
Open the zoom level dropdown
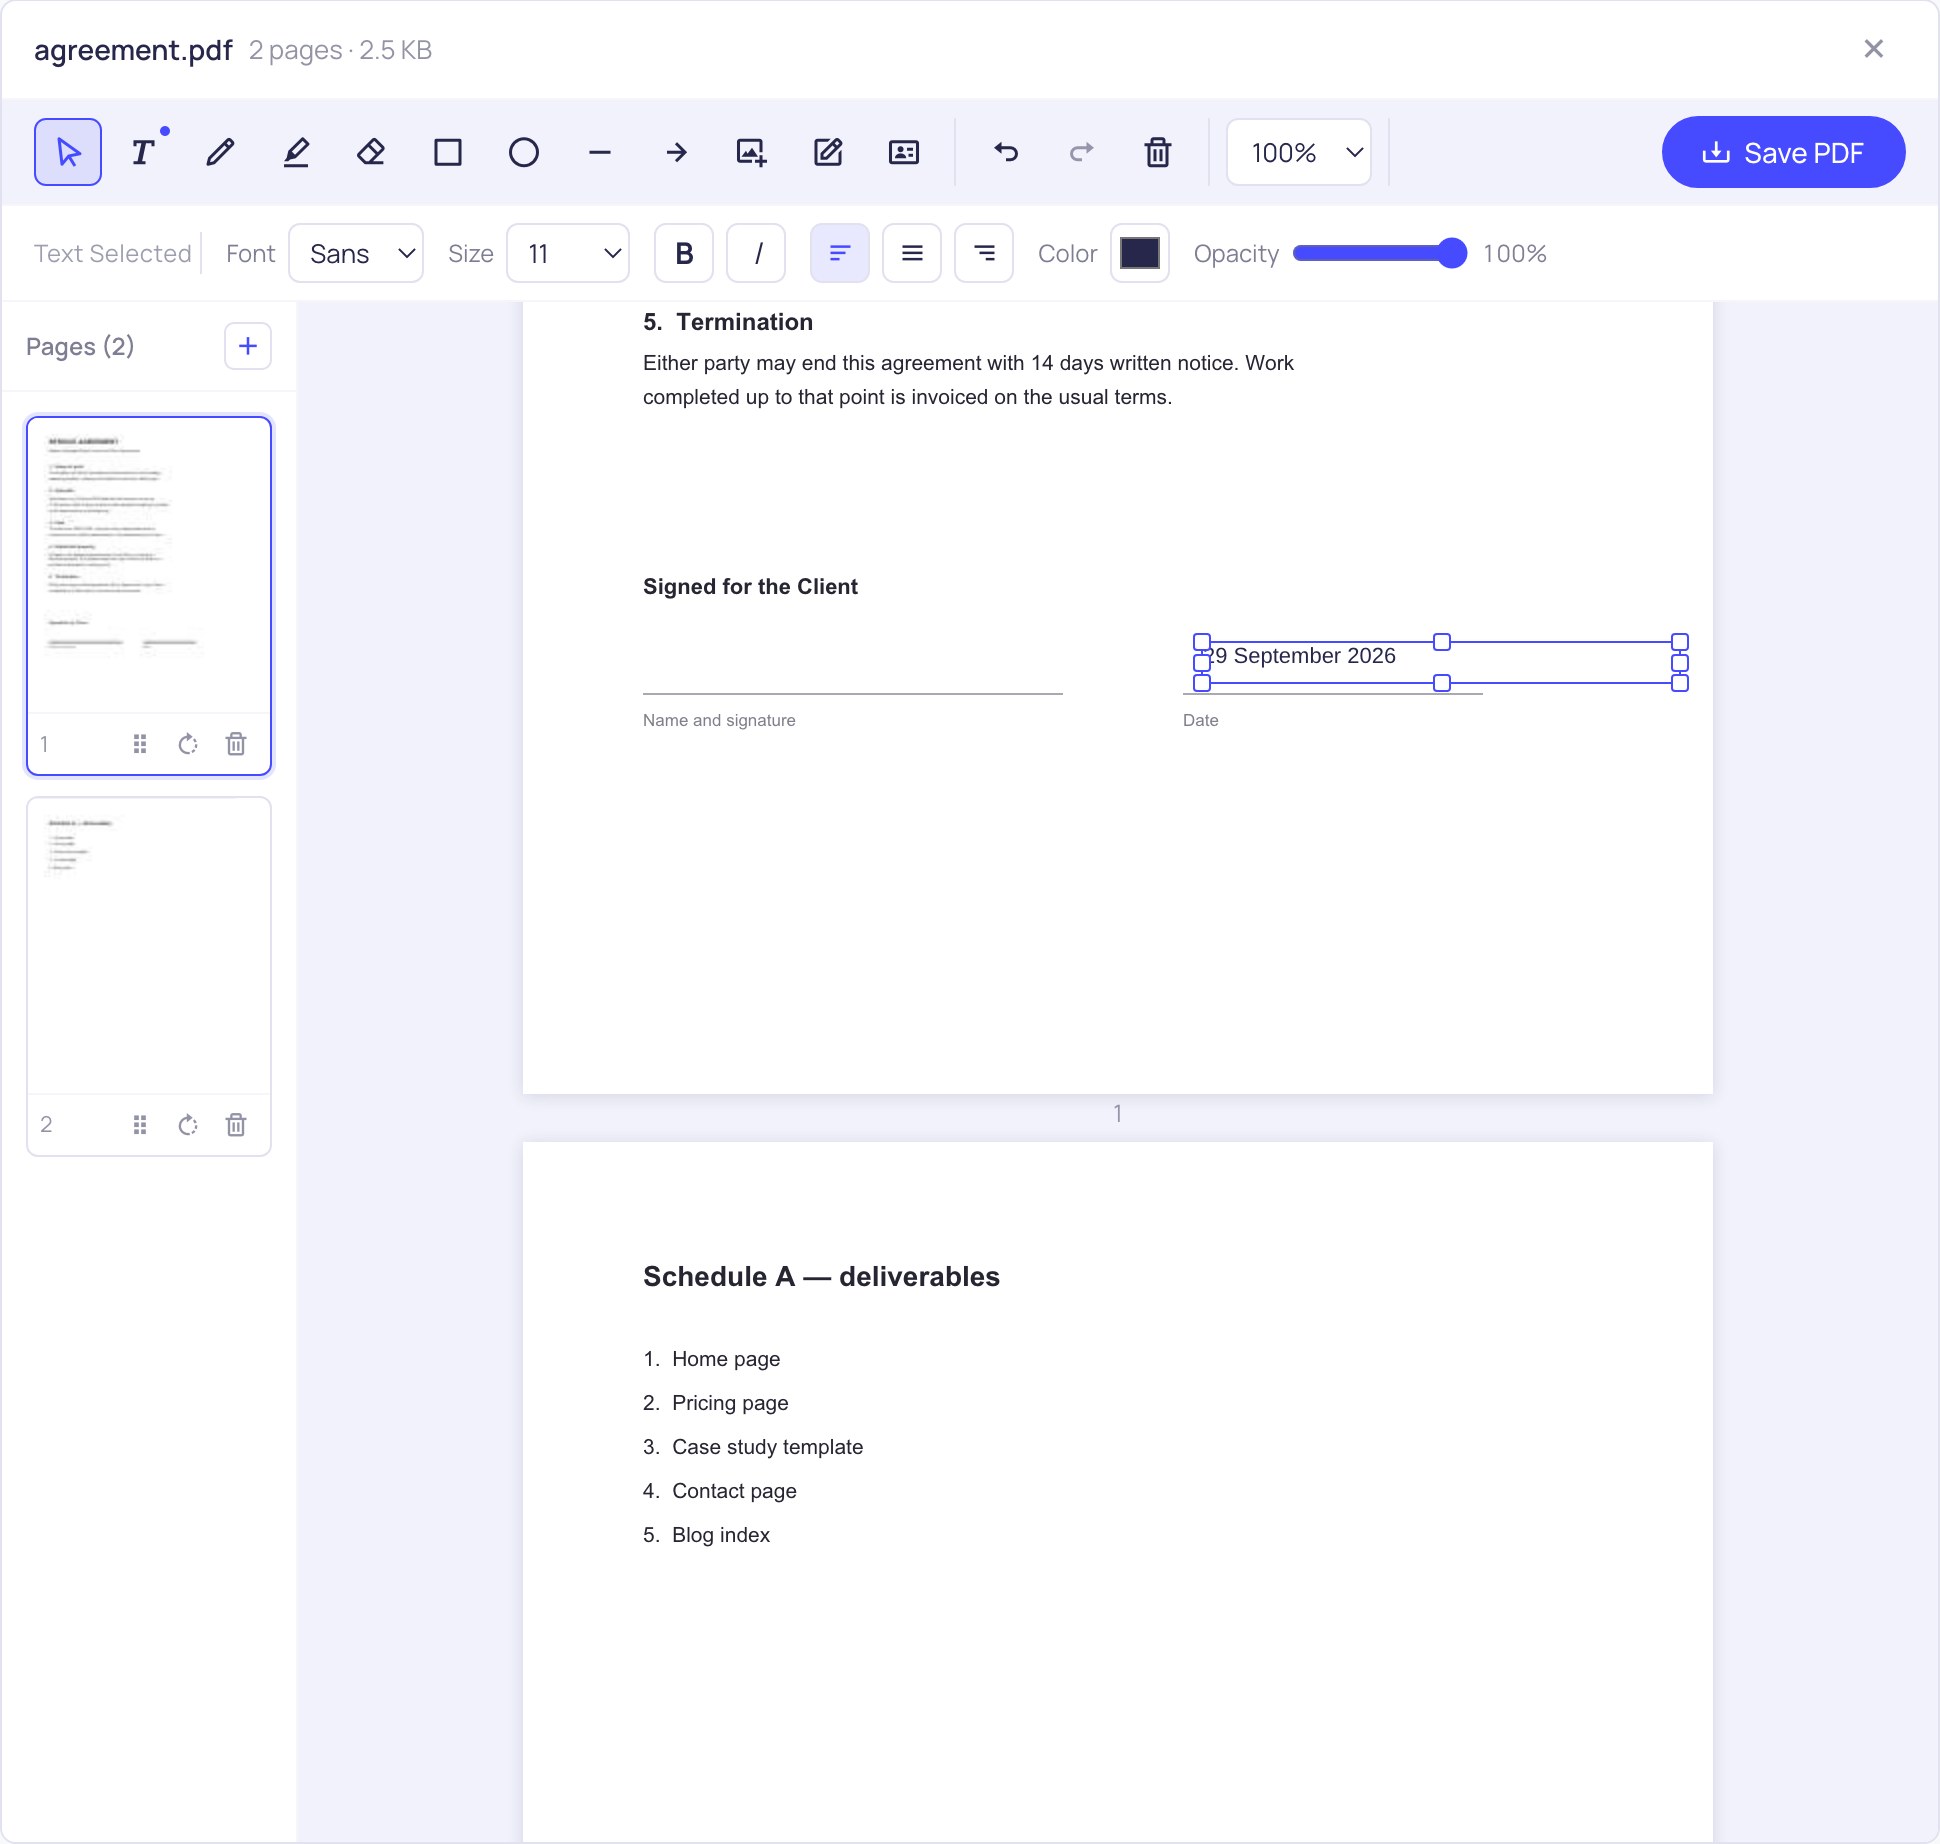pos(1299,152)
